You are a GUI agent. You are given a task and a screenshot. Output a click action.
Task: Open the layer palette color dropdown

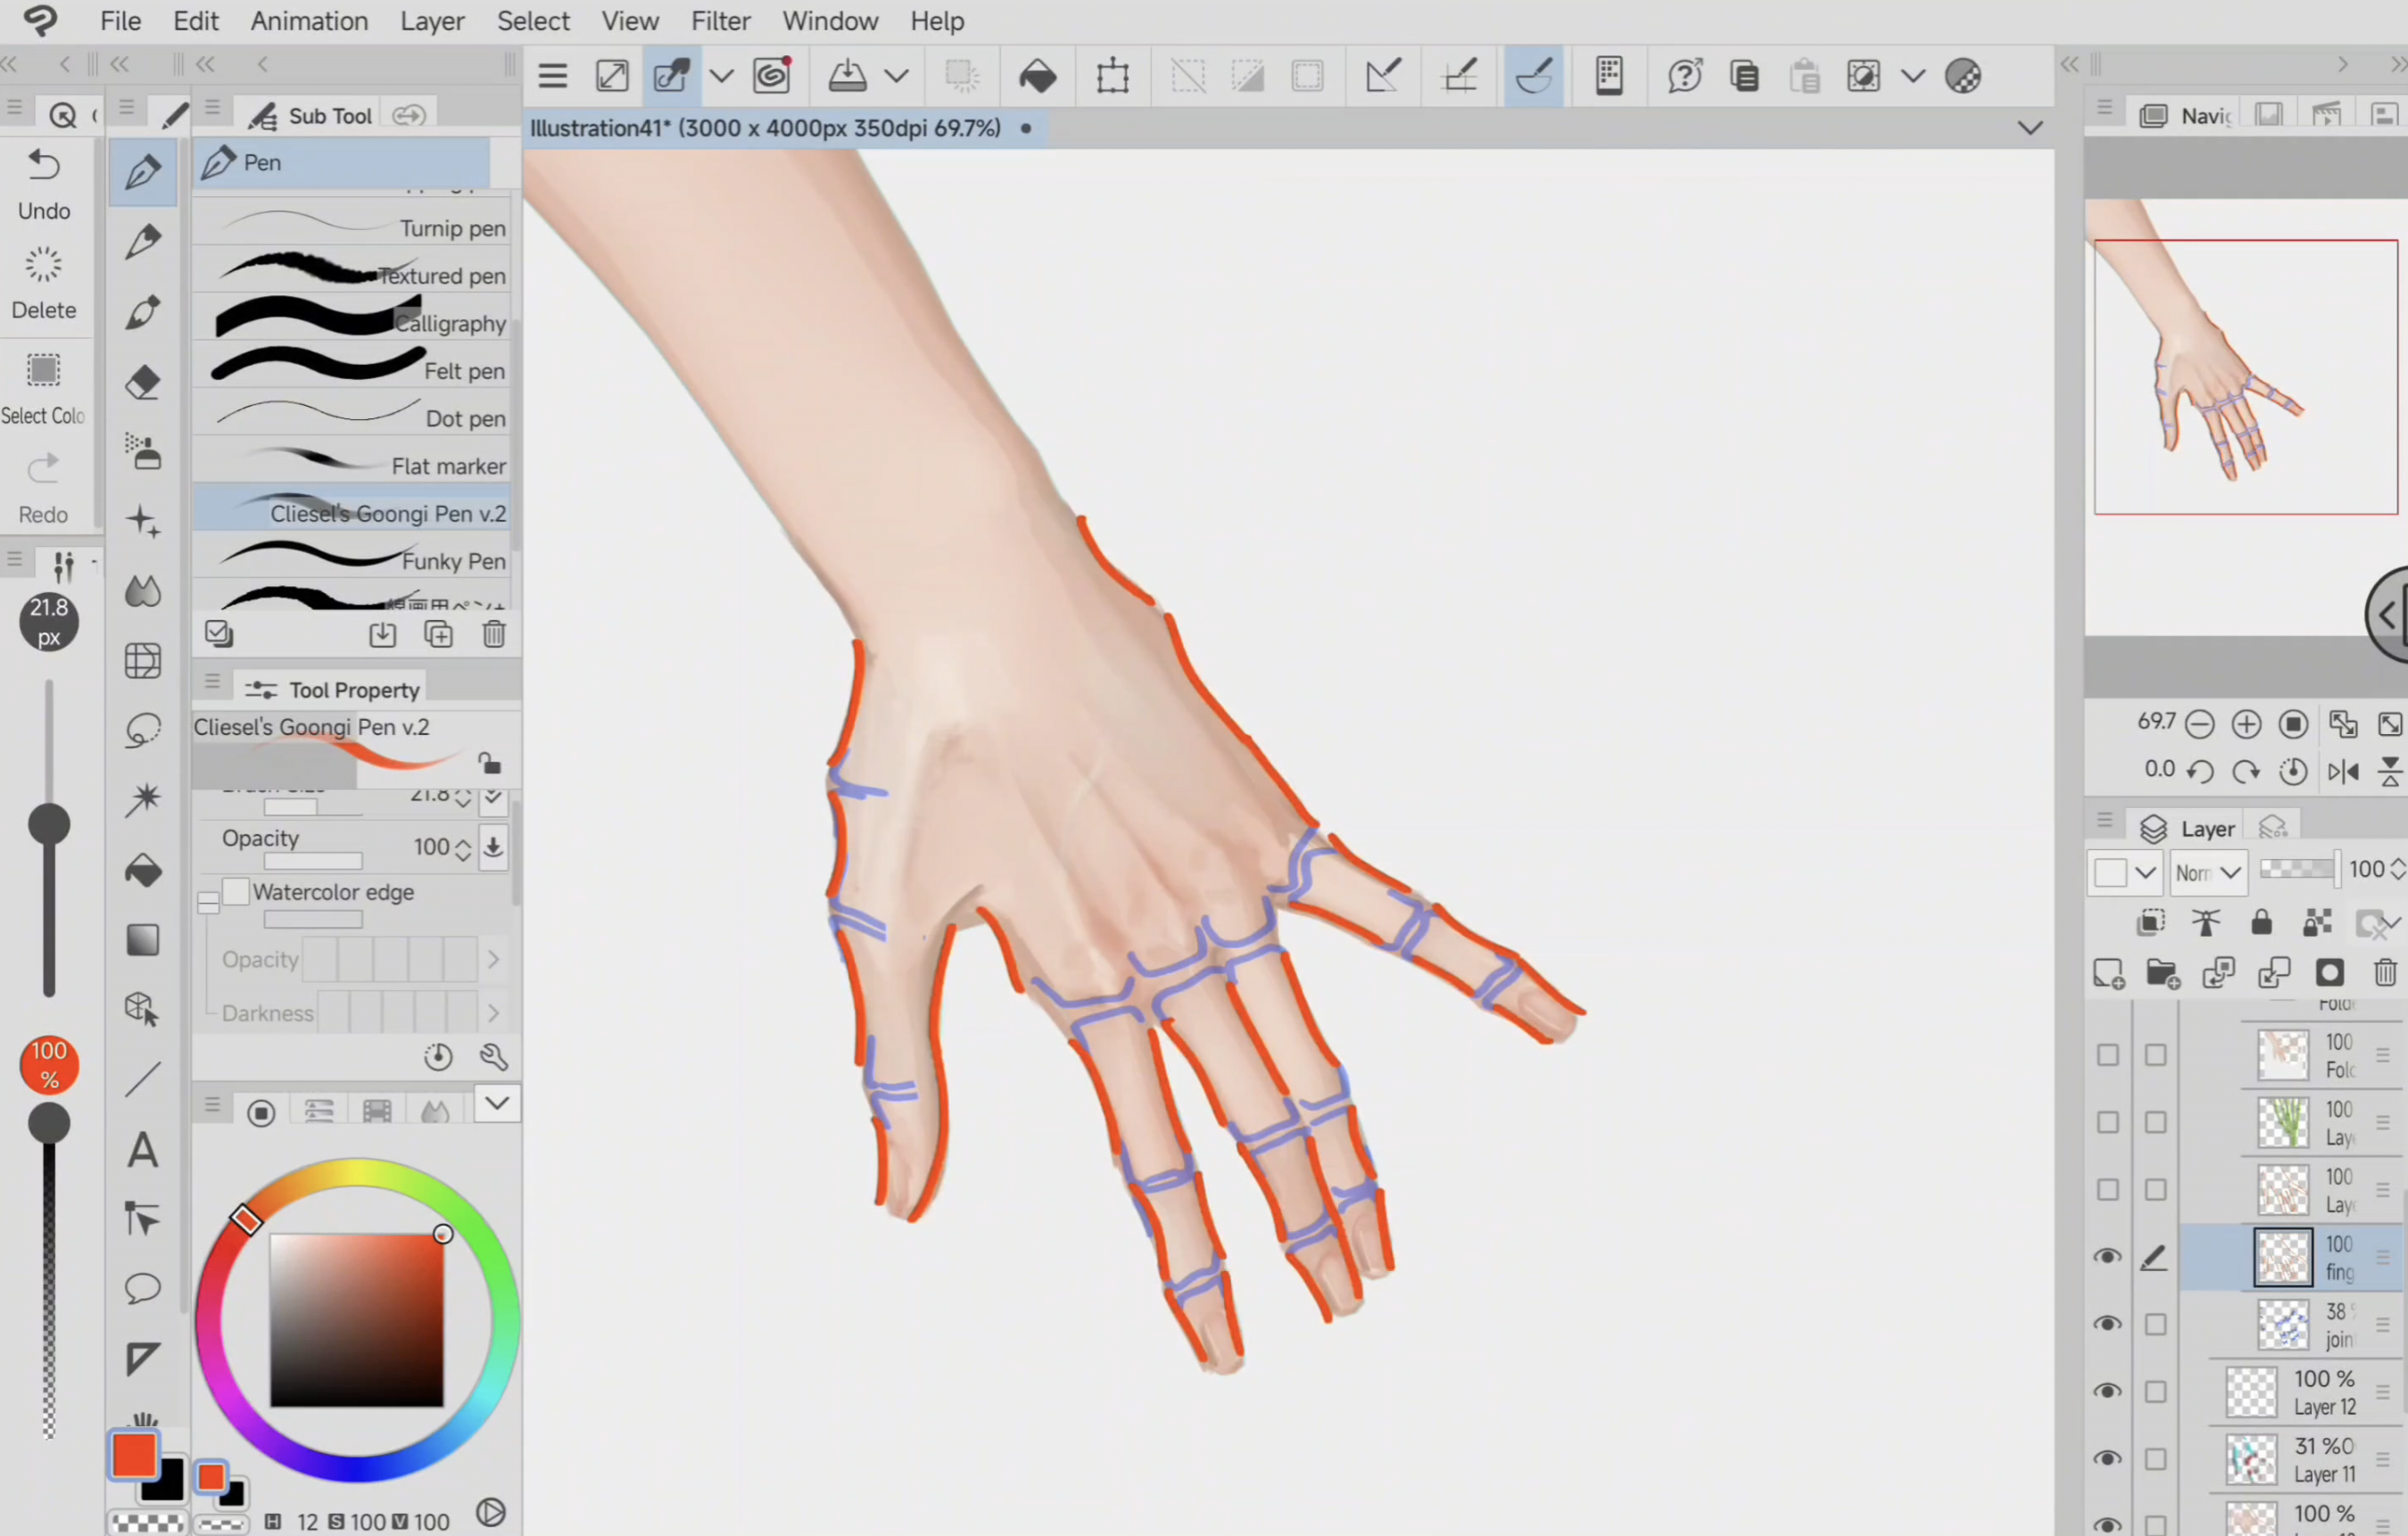pyautogui.click(x=2125, y=872)
